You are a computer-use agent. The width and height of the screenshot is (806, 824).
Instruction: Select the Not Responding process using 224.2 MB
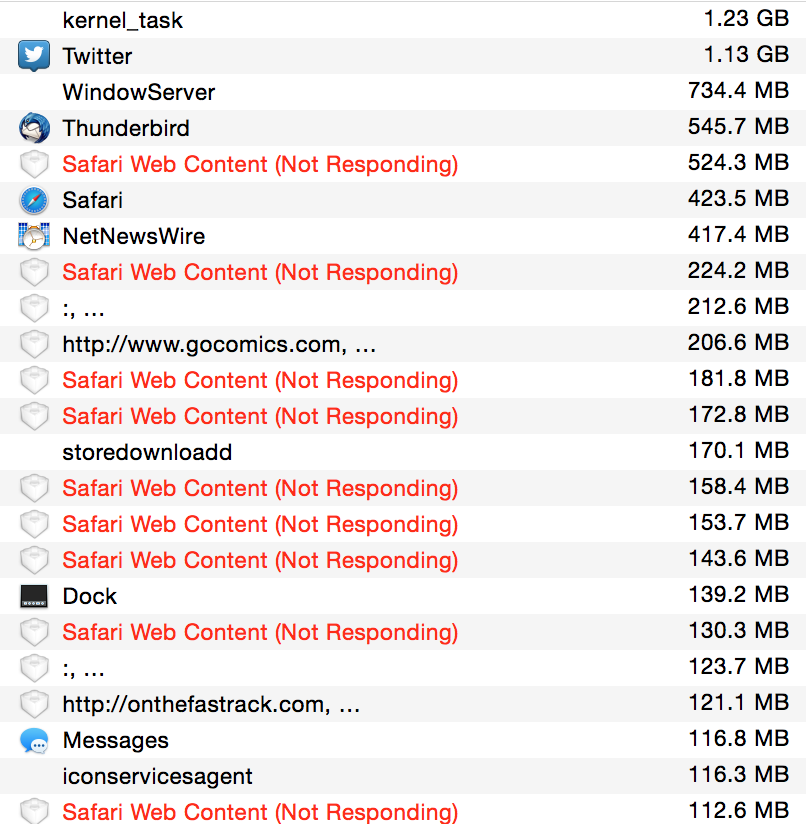coord(260,273)
